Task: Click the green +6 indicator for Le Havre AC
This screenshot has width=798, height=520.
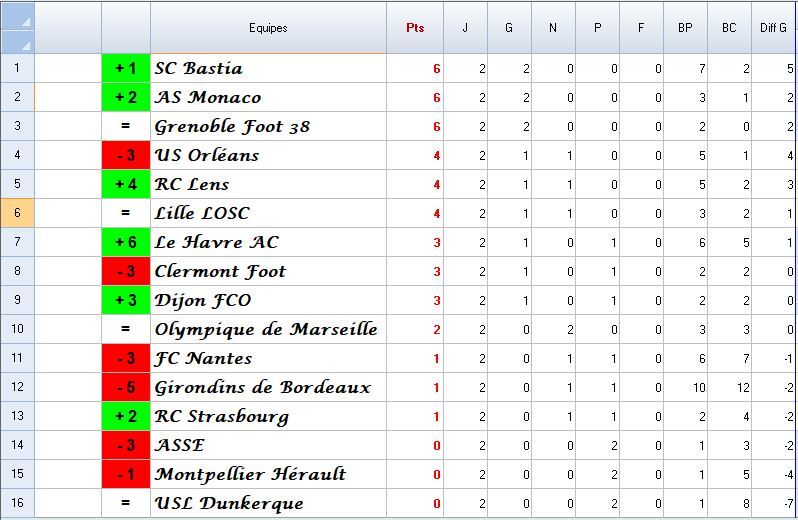Action: click(126, 242)
